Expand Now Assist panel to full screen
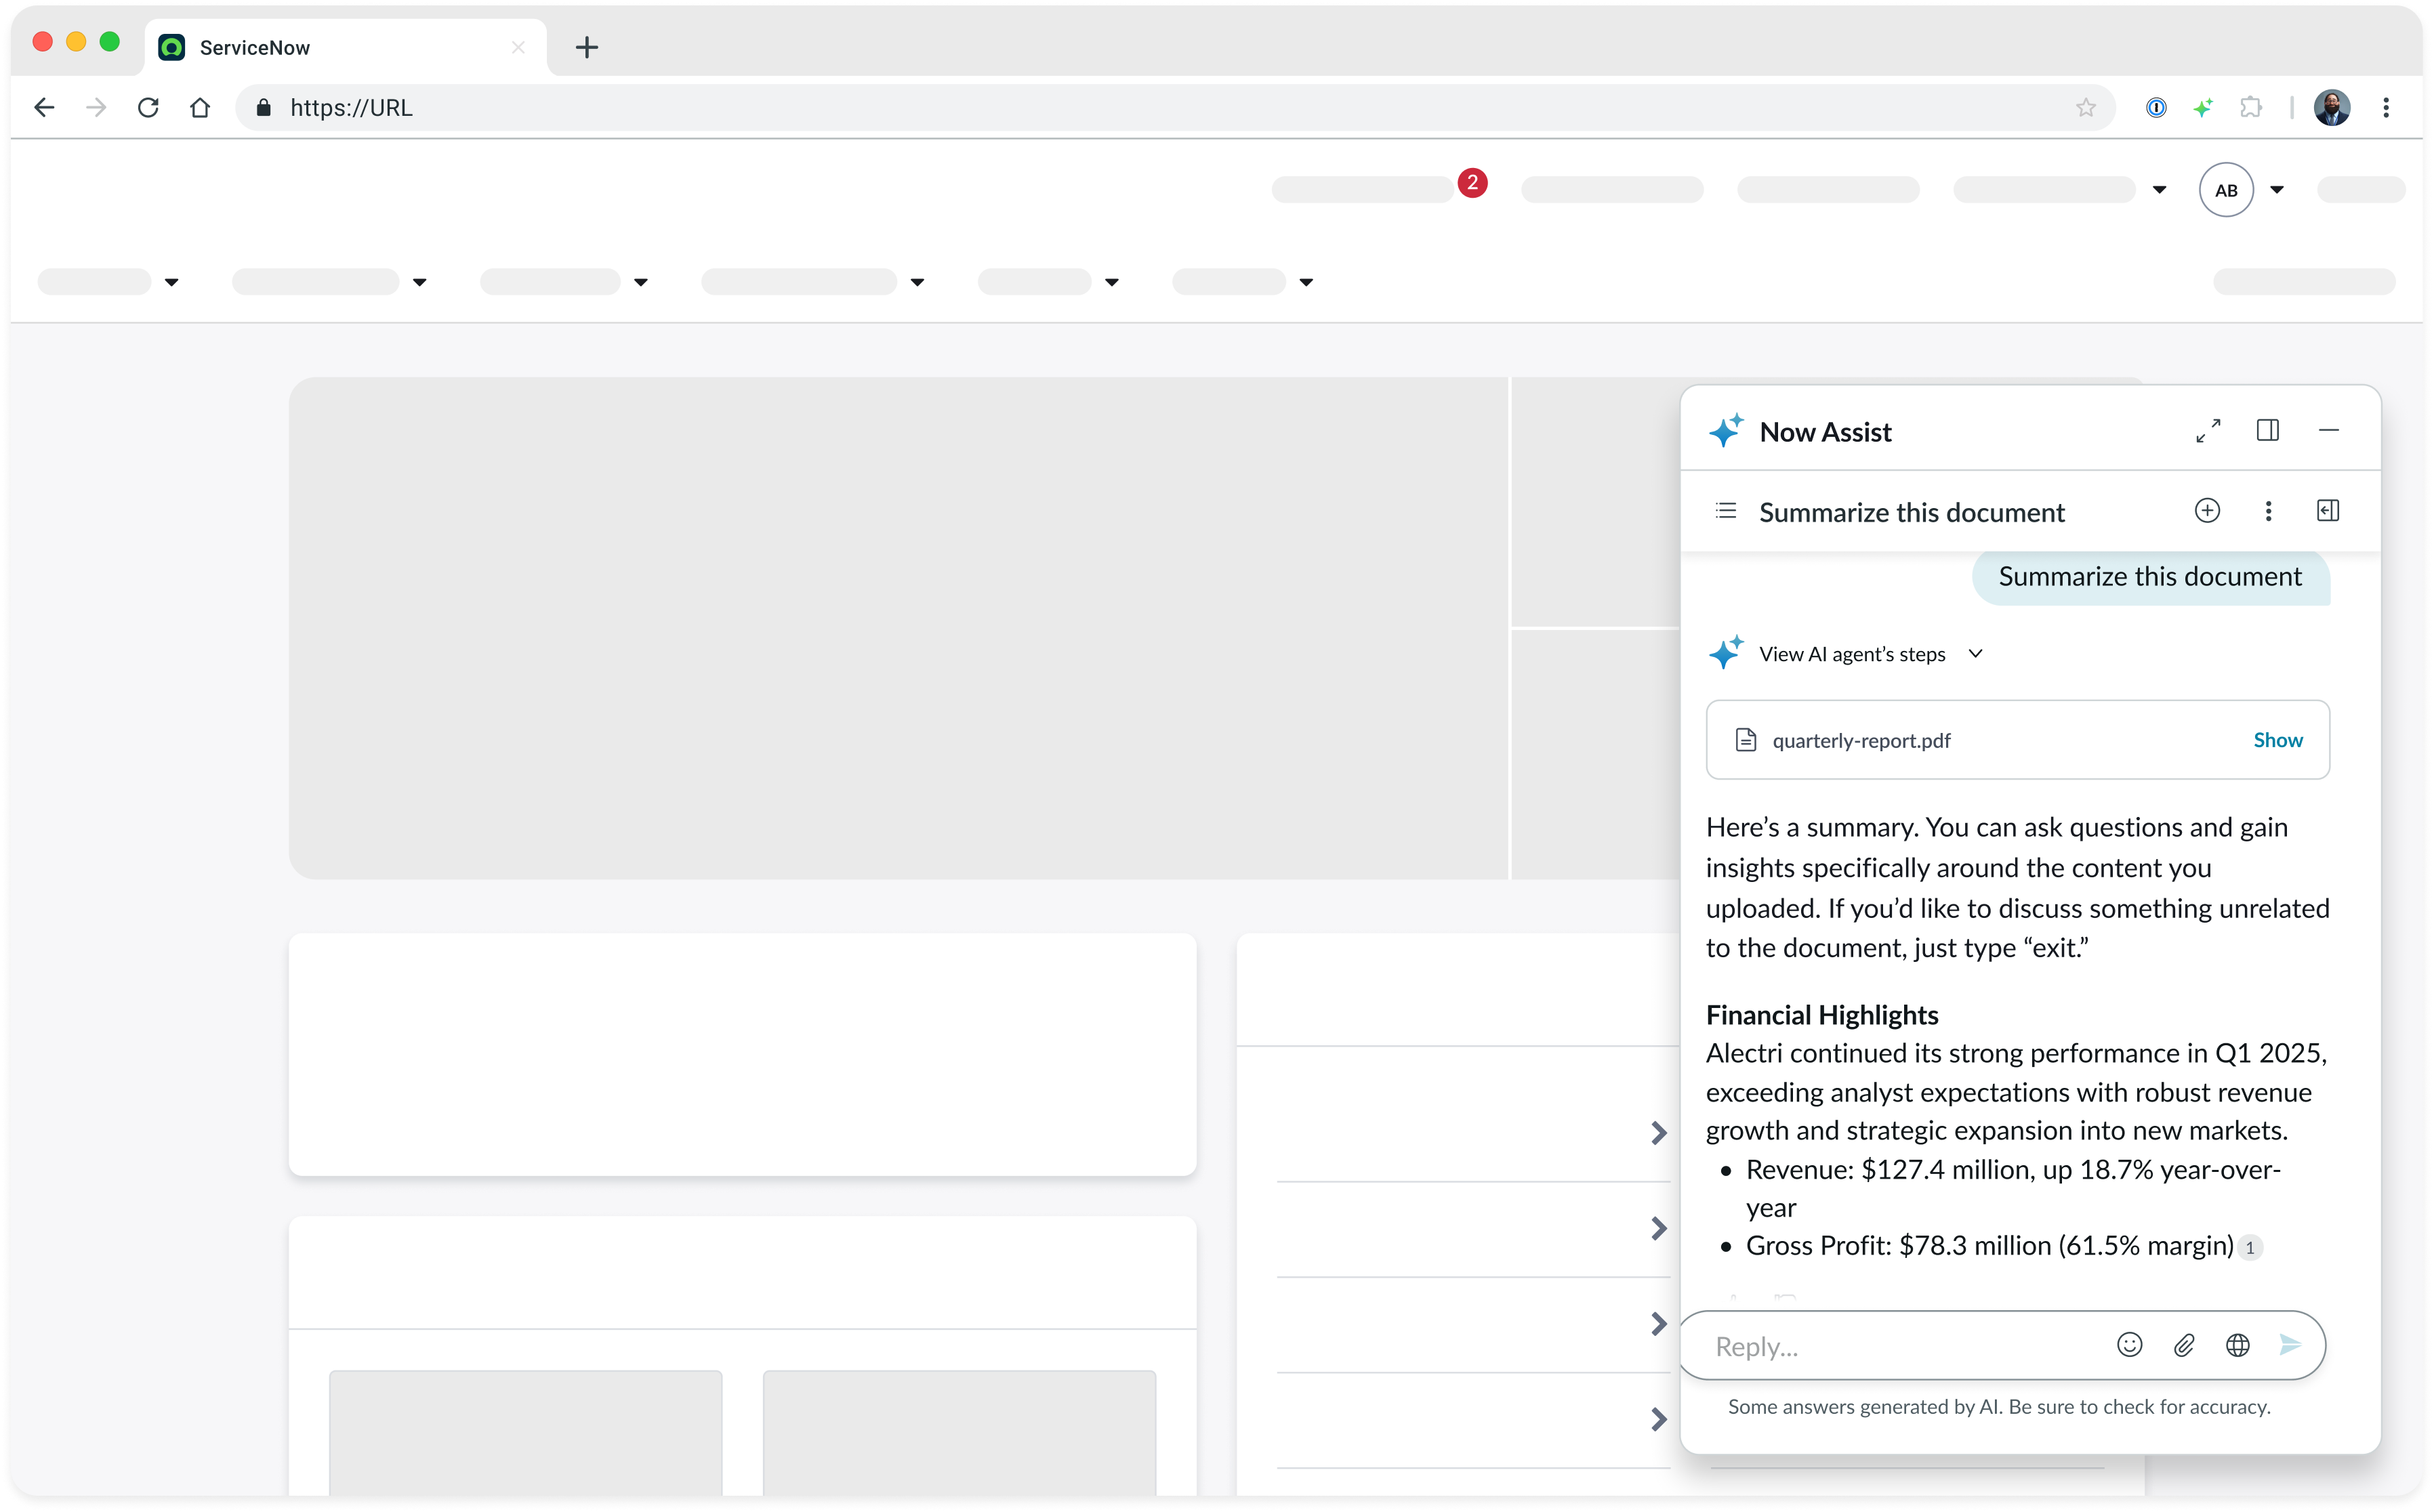The width and height of the screenshot is (2434, 1512). click(2208, 431)
